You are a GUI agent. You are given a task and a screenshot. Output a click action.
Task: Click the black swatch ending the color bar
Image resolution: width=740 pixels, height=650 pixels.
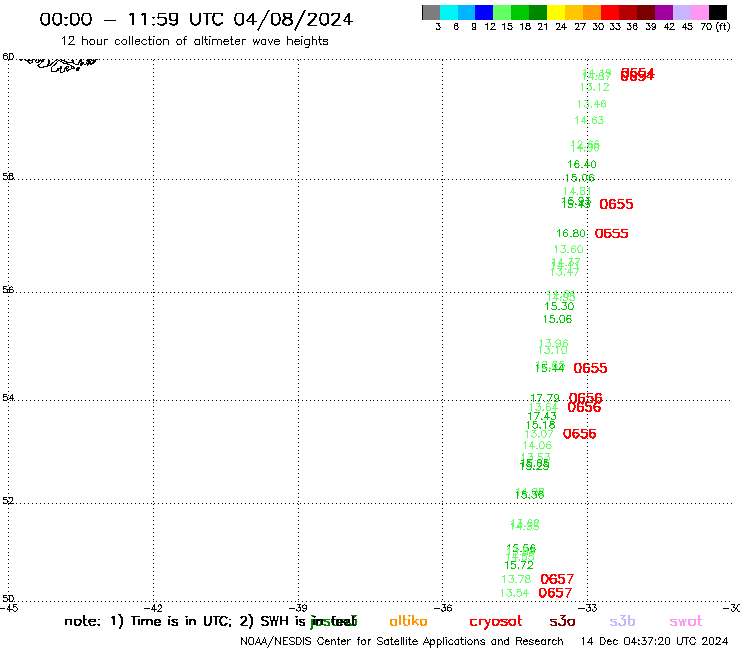pos(718,12)
